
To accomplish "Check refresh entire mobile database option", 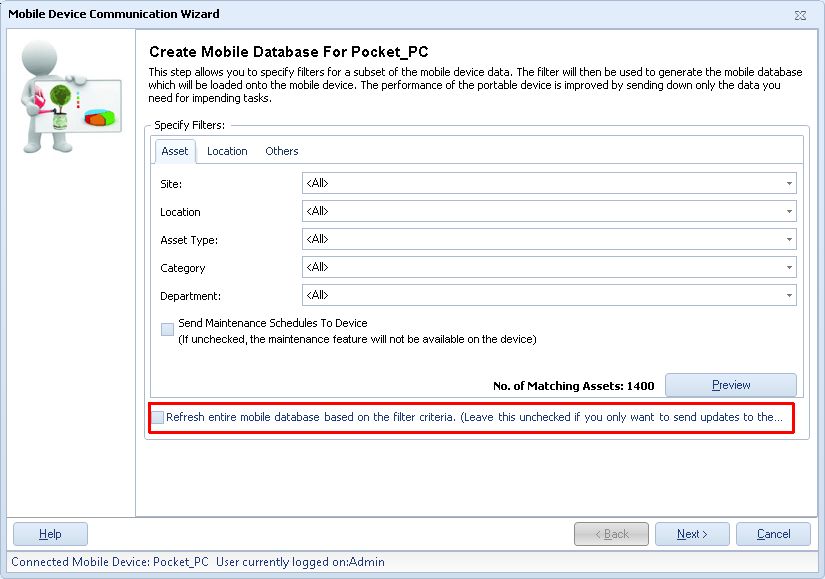I will (156, 418).
